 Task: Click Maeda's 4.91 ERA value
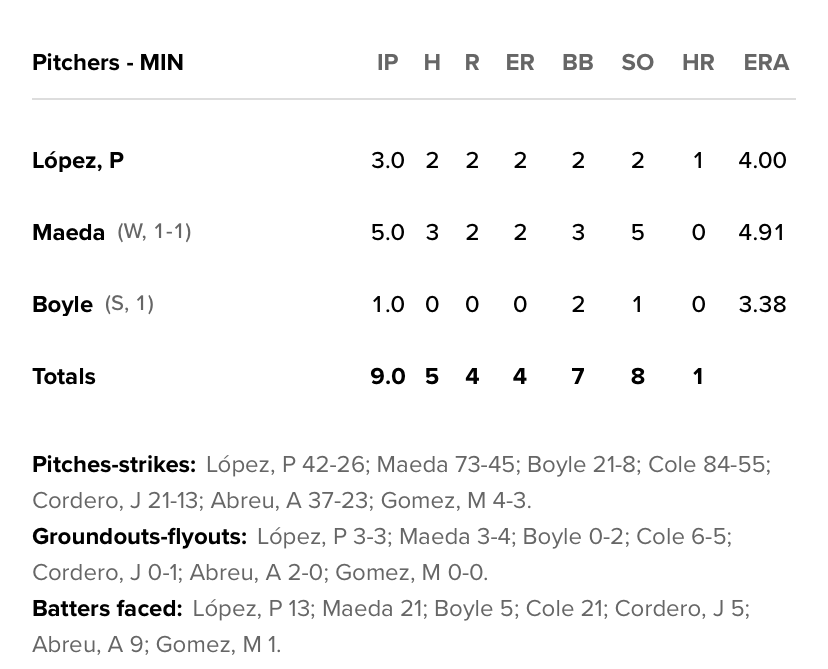pos(762,233)
